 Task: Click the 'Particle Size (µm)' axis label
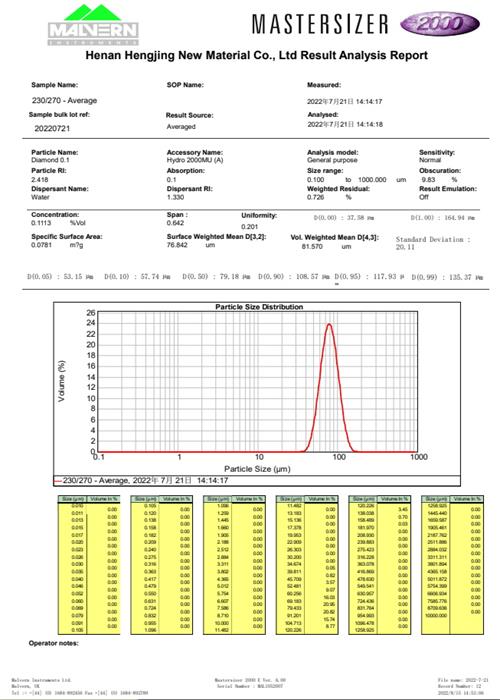257,469
